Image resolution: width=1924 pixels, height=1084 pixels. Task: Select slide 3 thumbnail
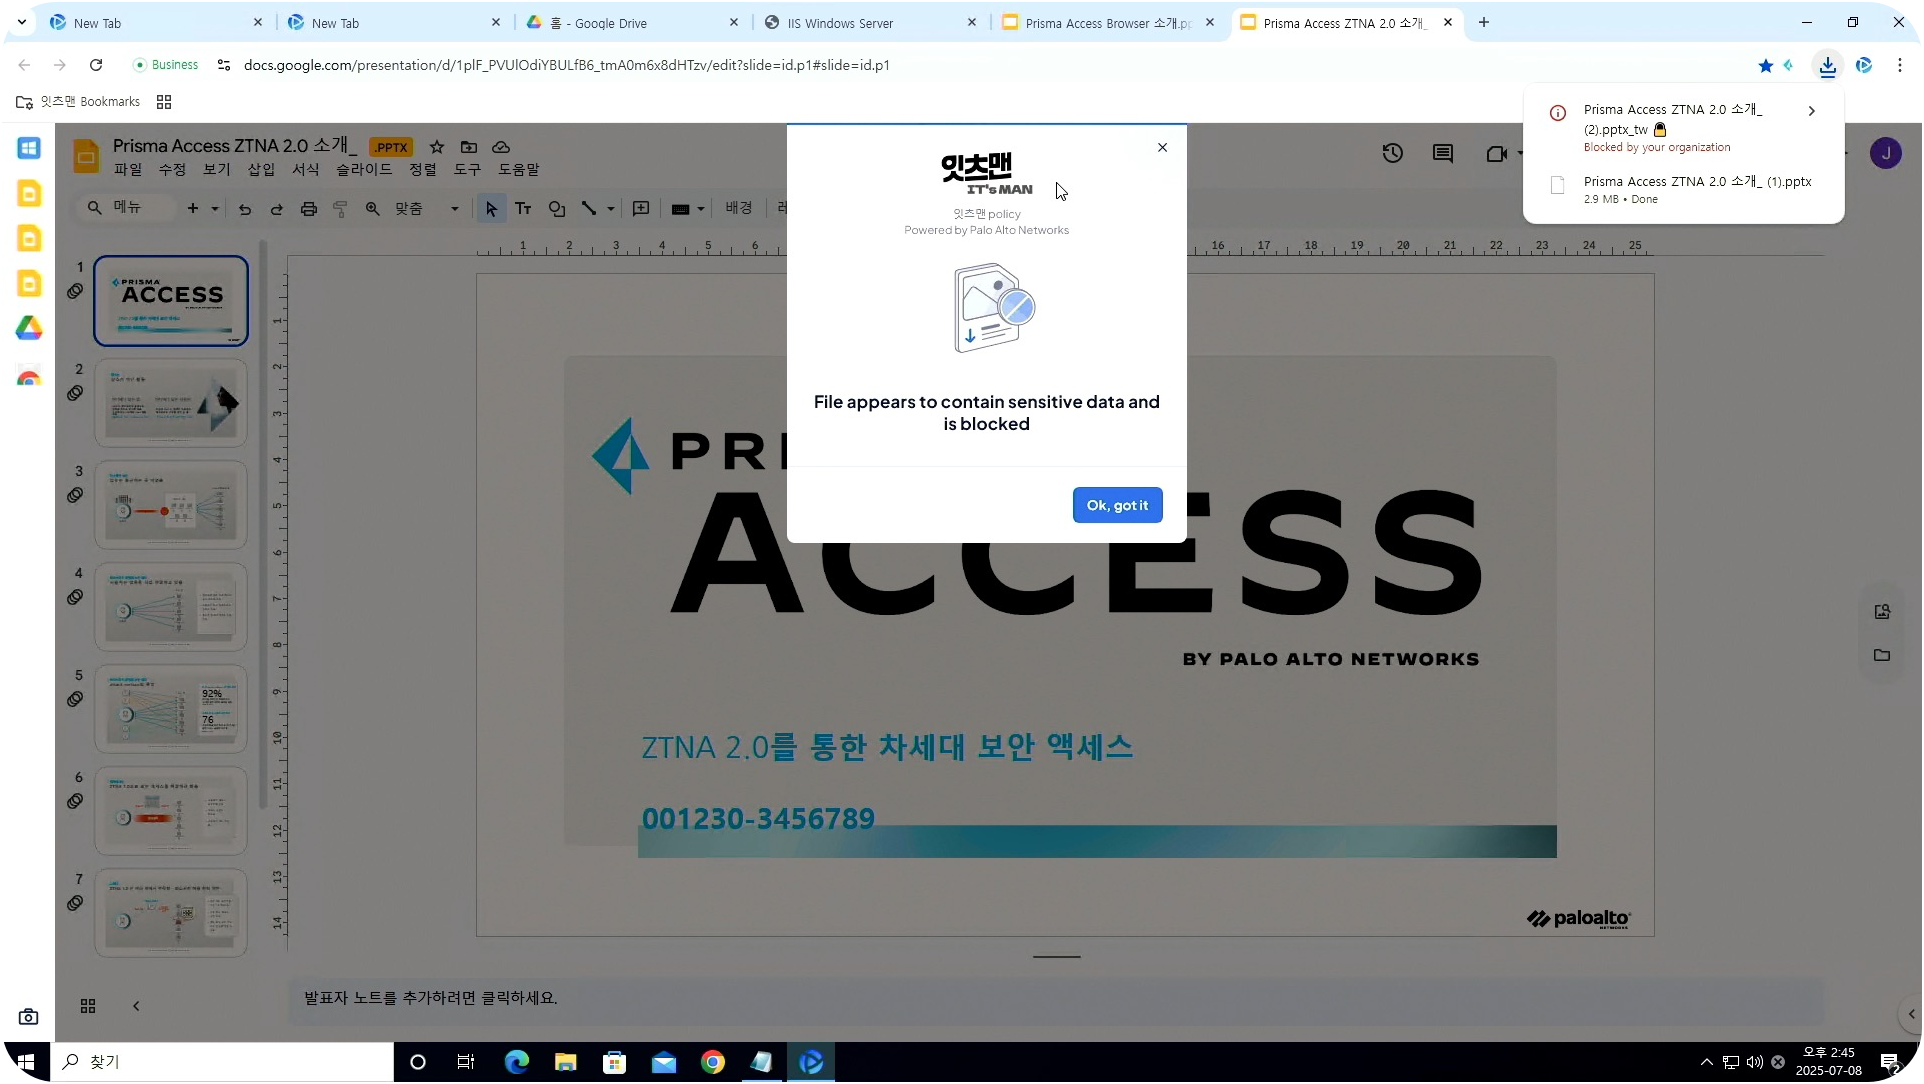click(171, 504)
